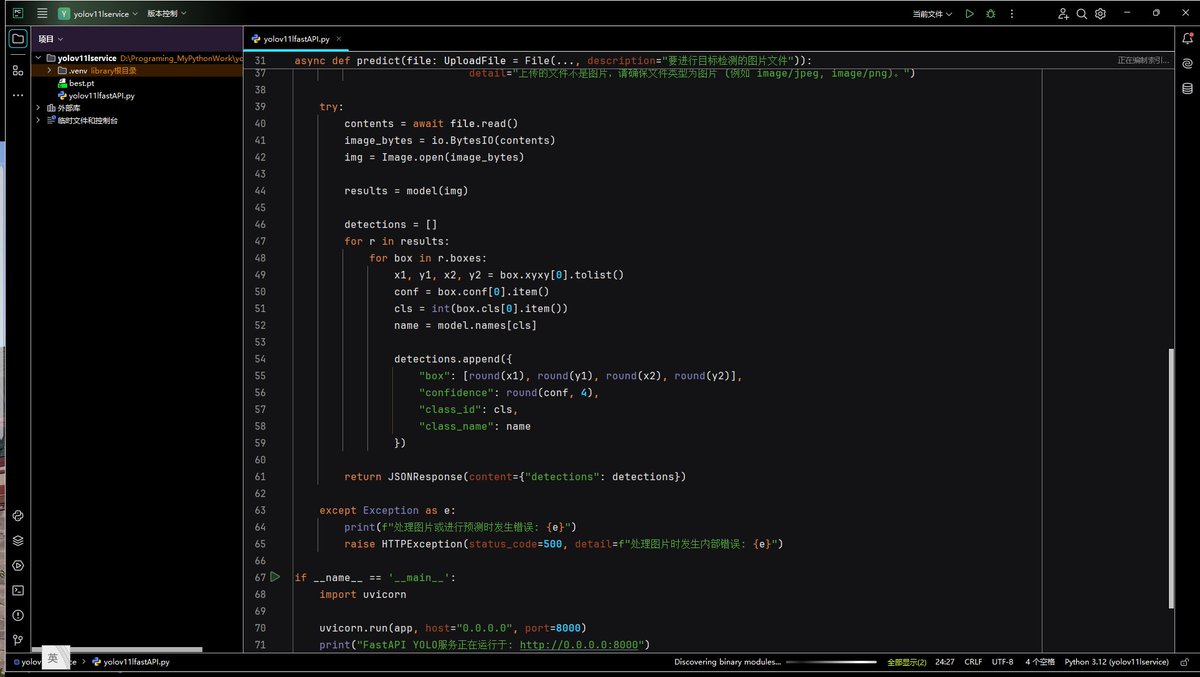The width and height of the screenshot is (1200, 677).
Task: Click the '正在编制索引...' indexing message
Action: point(1142,60)
